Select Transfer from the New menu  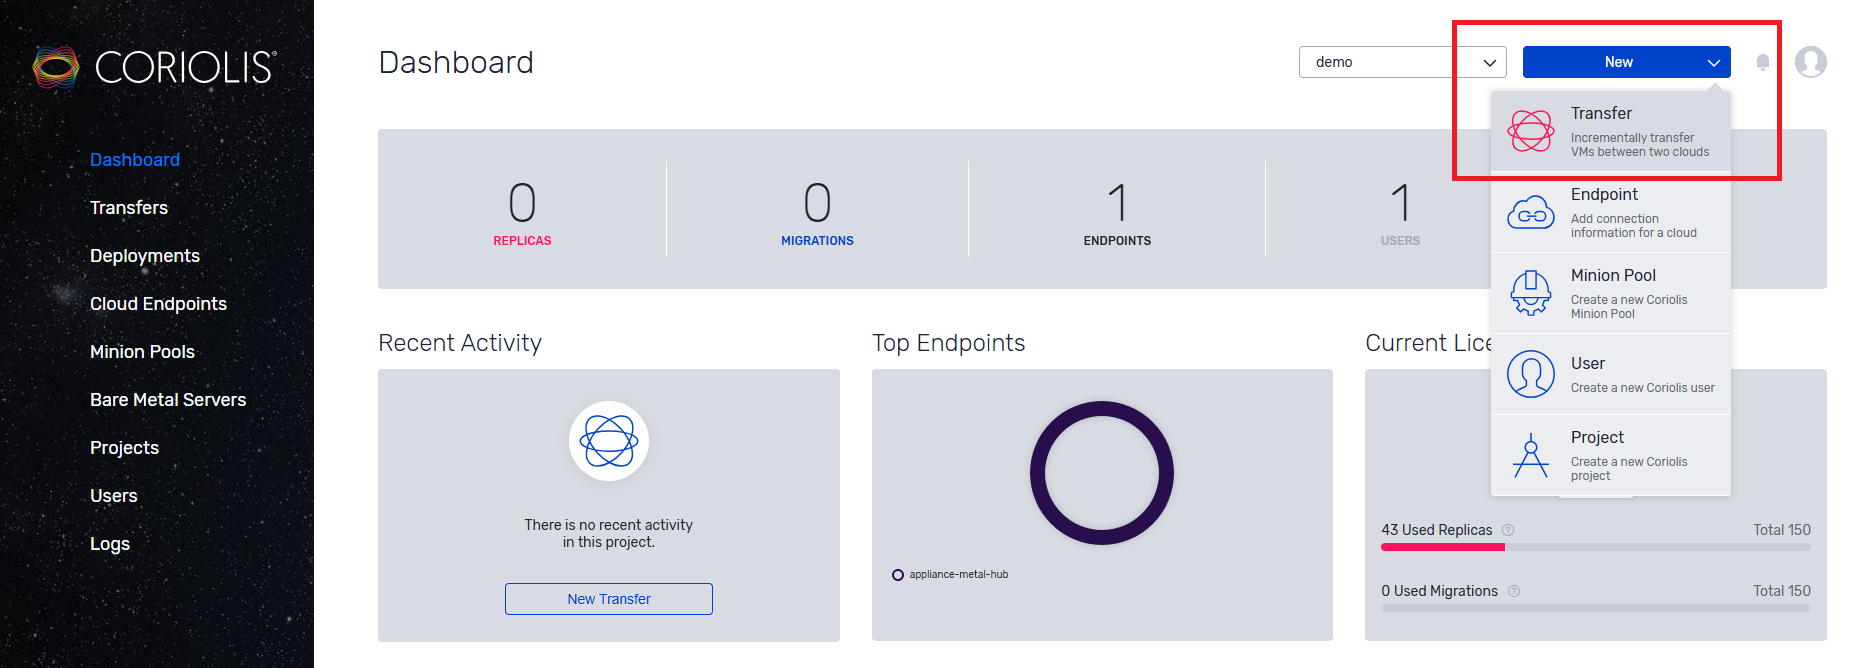(1611, 131)
